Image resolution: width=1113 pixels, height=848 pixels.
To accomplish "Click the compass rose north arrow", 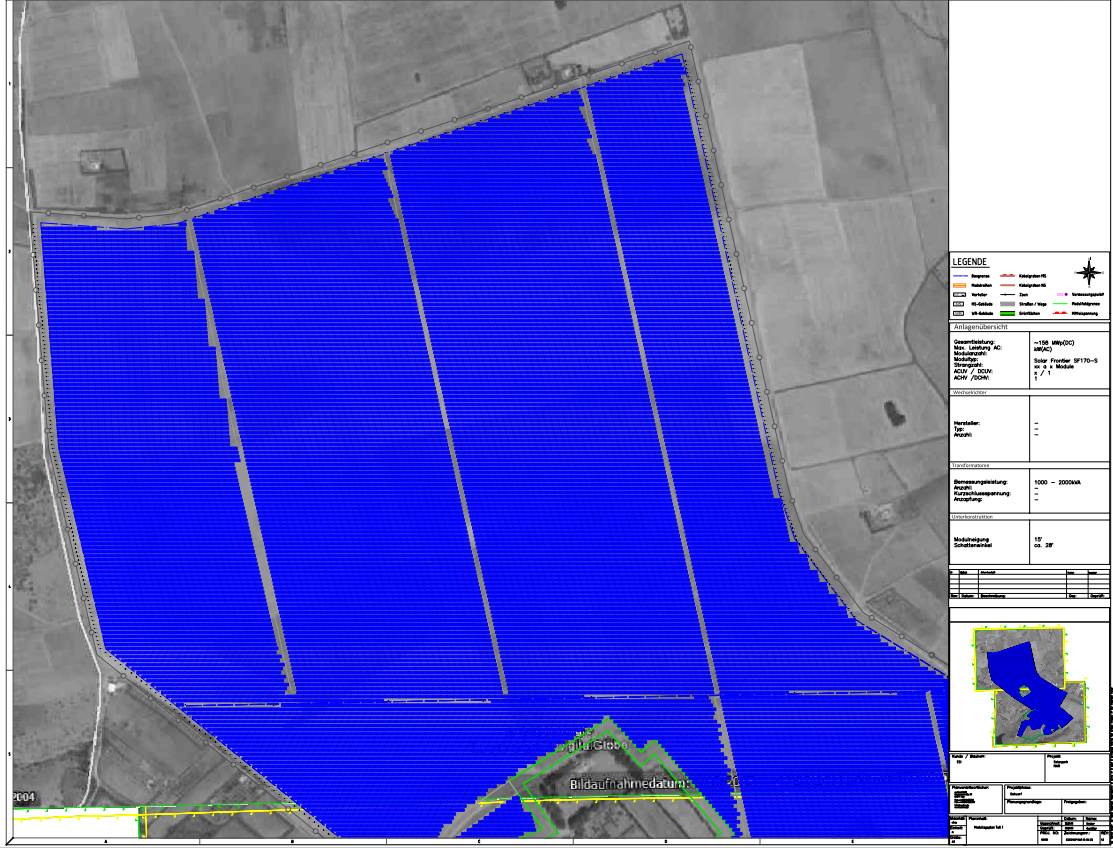I will point(1088,271).
